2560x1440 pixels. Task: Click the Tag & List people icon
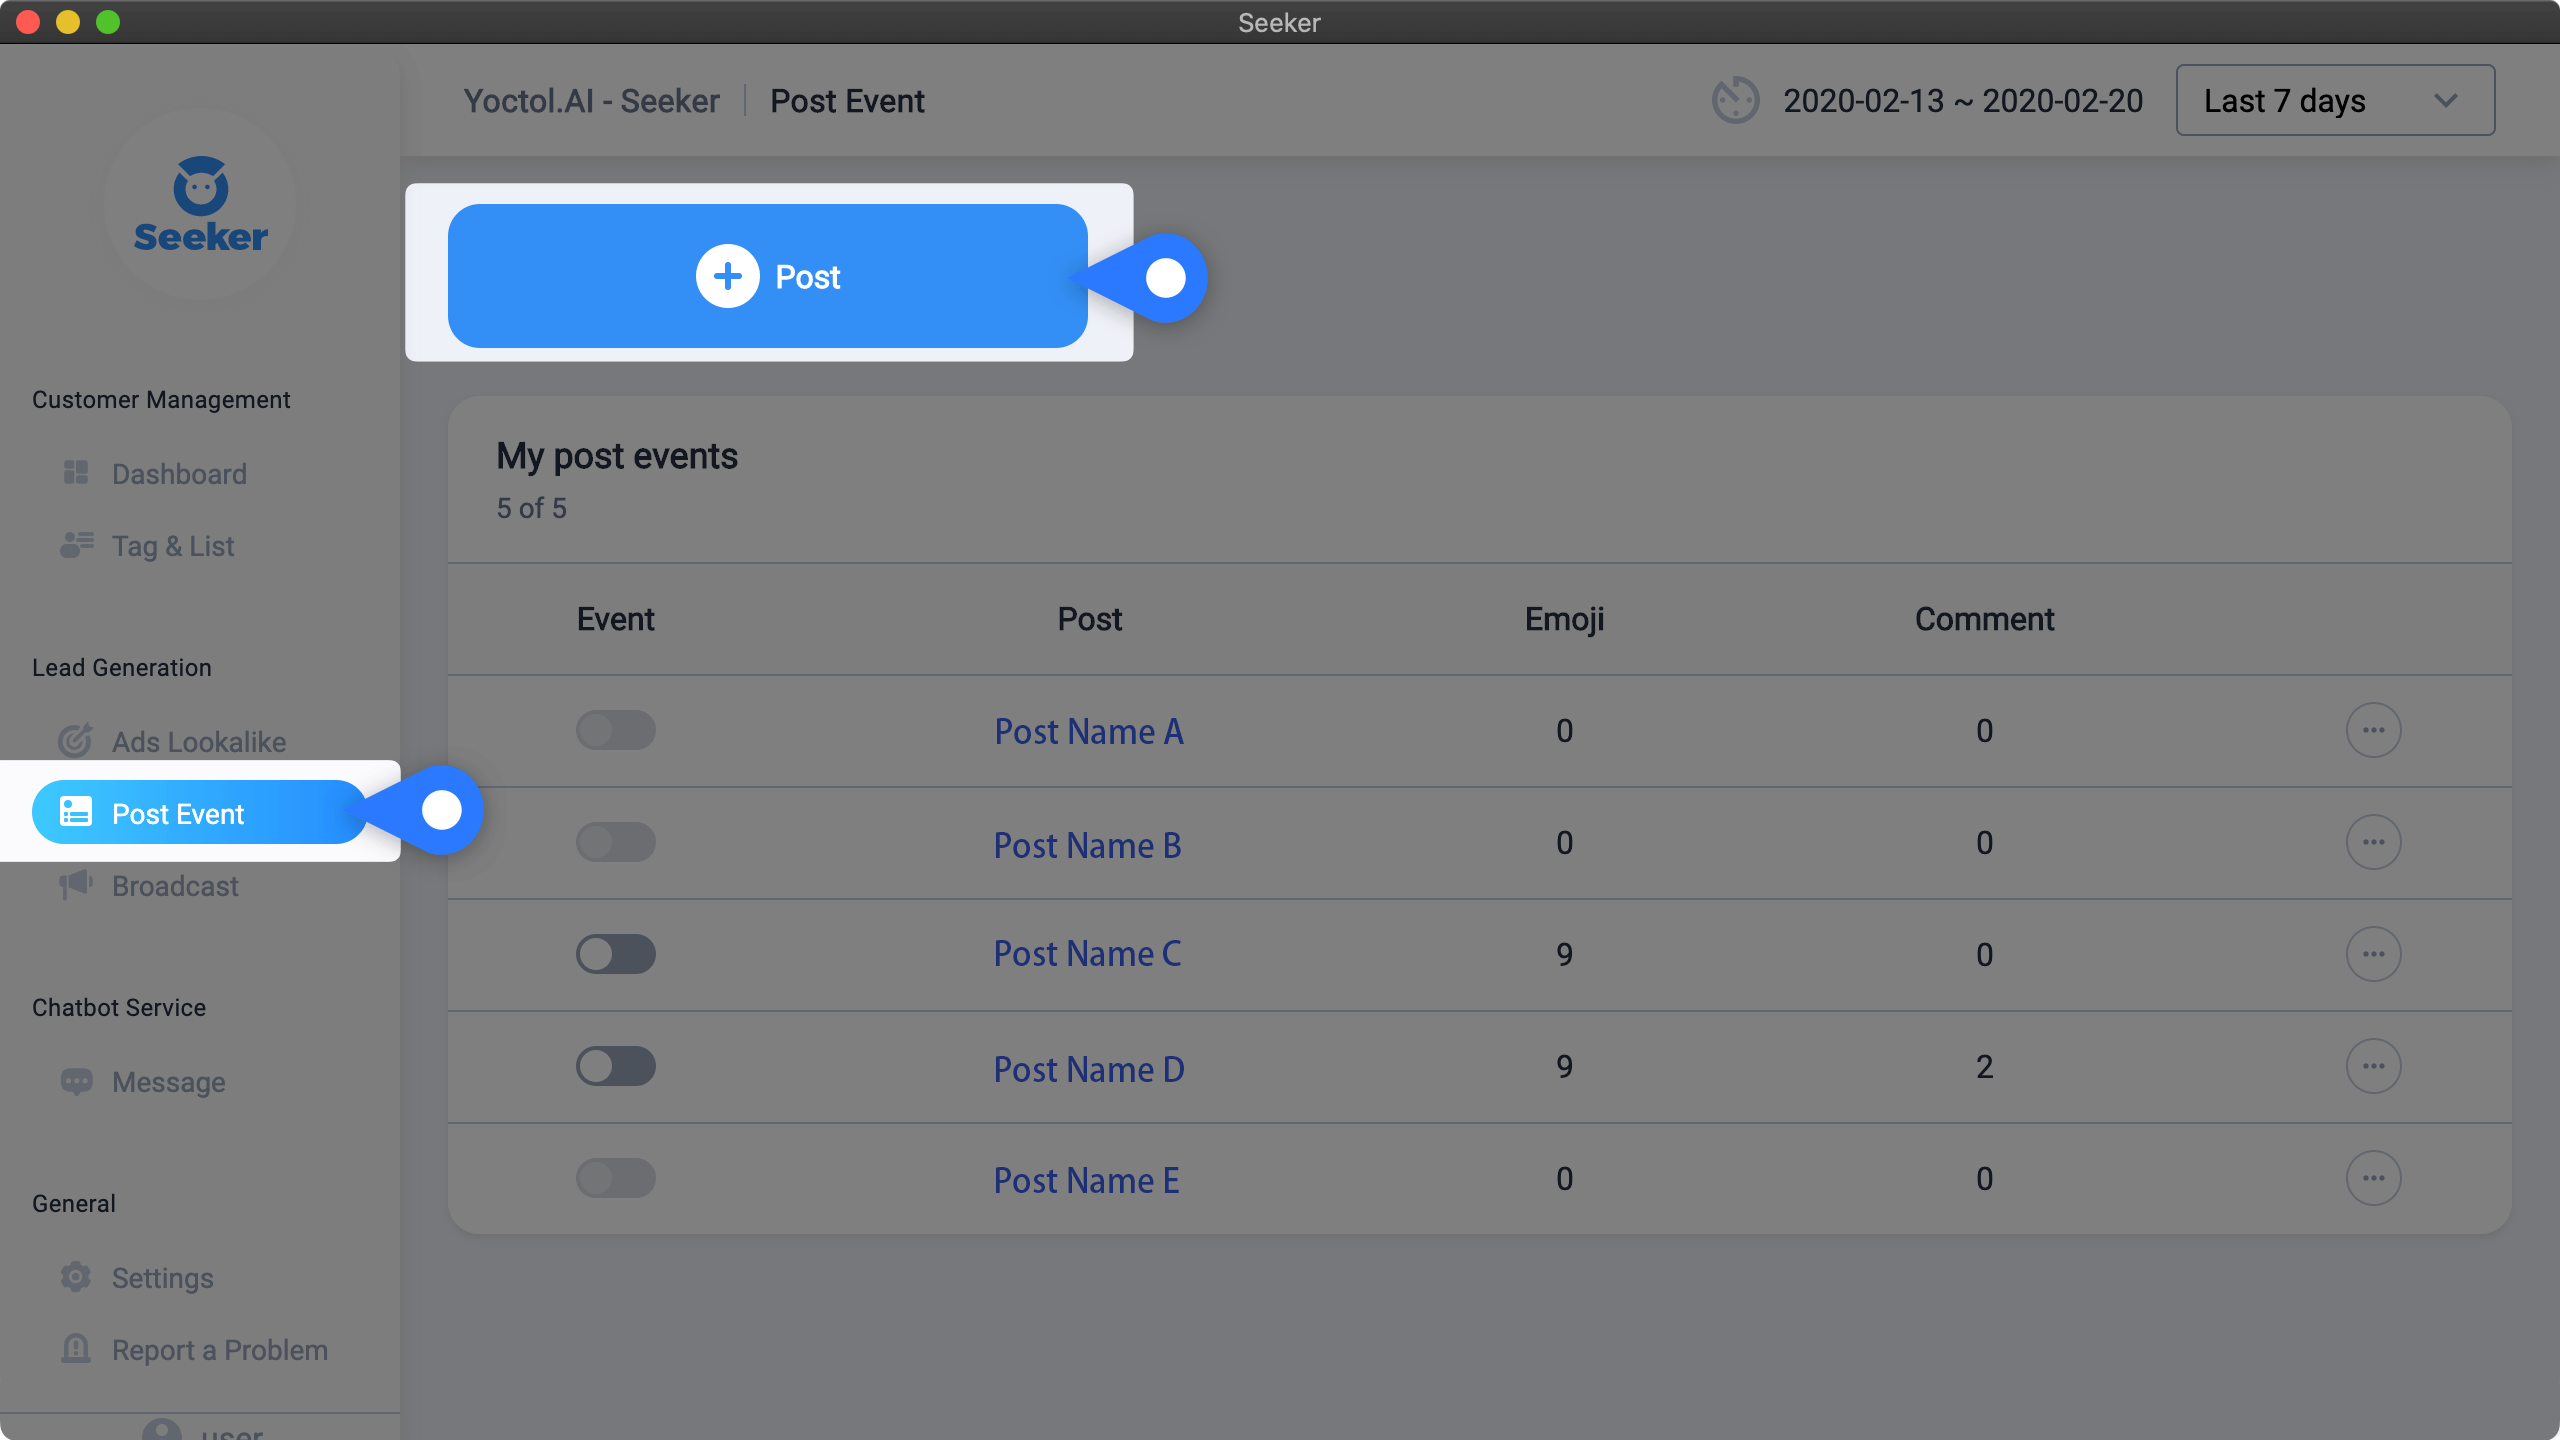(x=76, y=545)
